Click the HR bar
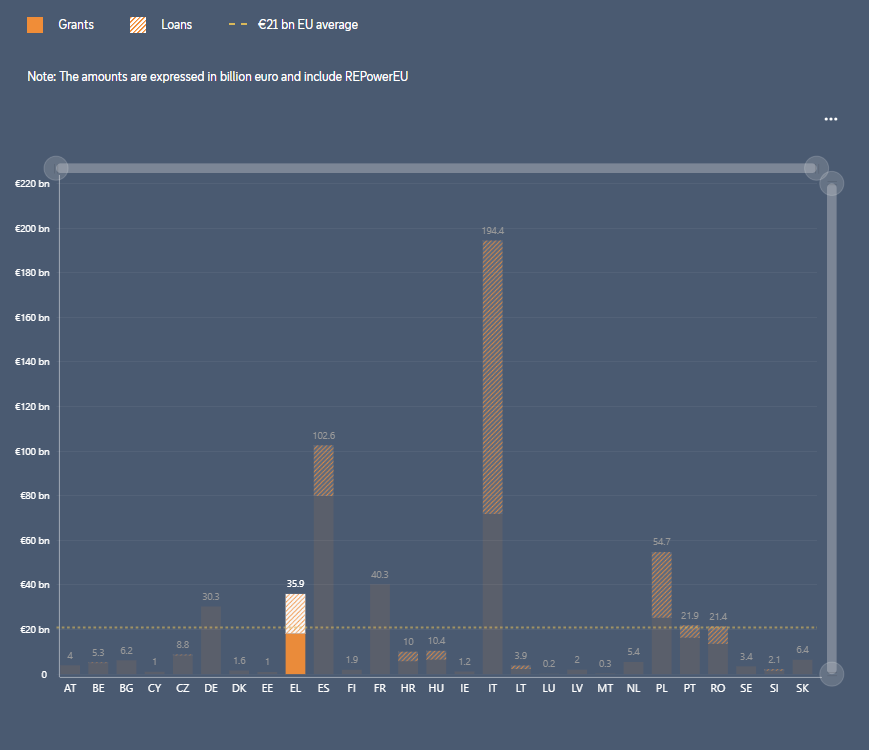This screenshot has width=869, height=750. click(408, 663)
